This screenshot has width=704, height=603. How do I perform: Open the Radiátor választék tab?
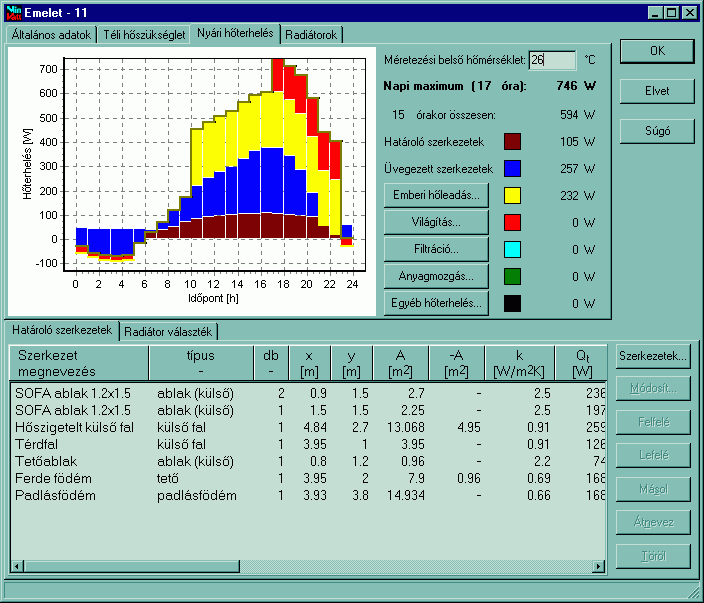[x=168, y=332]
